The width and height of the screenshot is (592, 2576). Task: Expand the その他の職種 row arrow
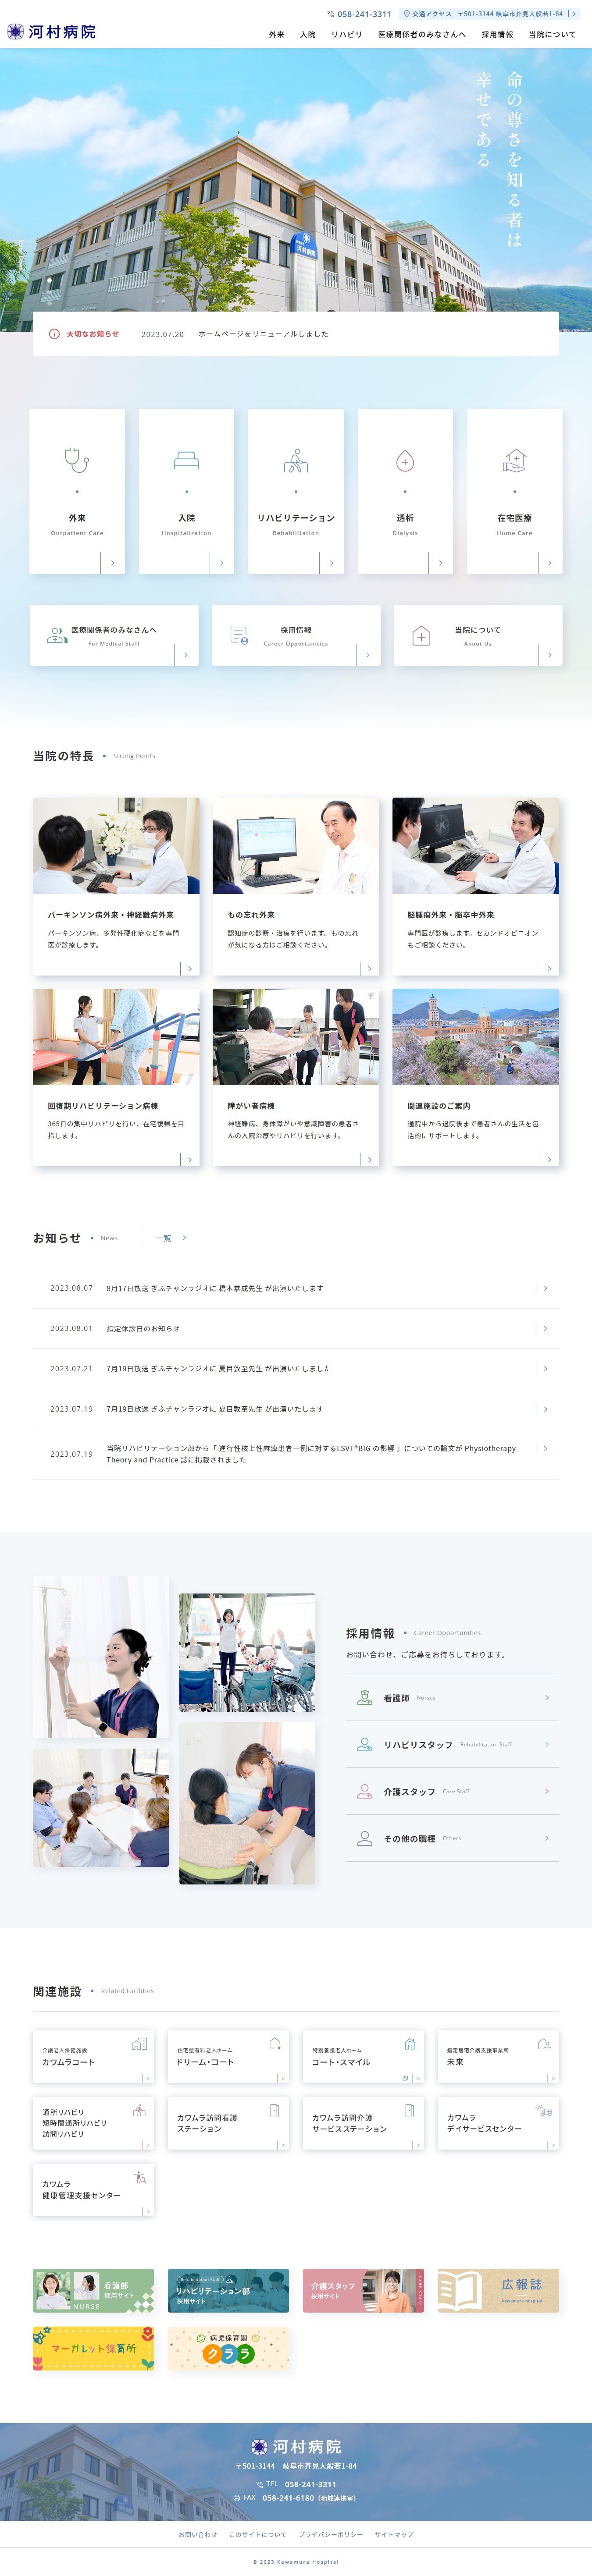click(x=547, y=1838)
